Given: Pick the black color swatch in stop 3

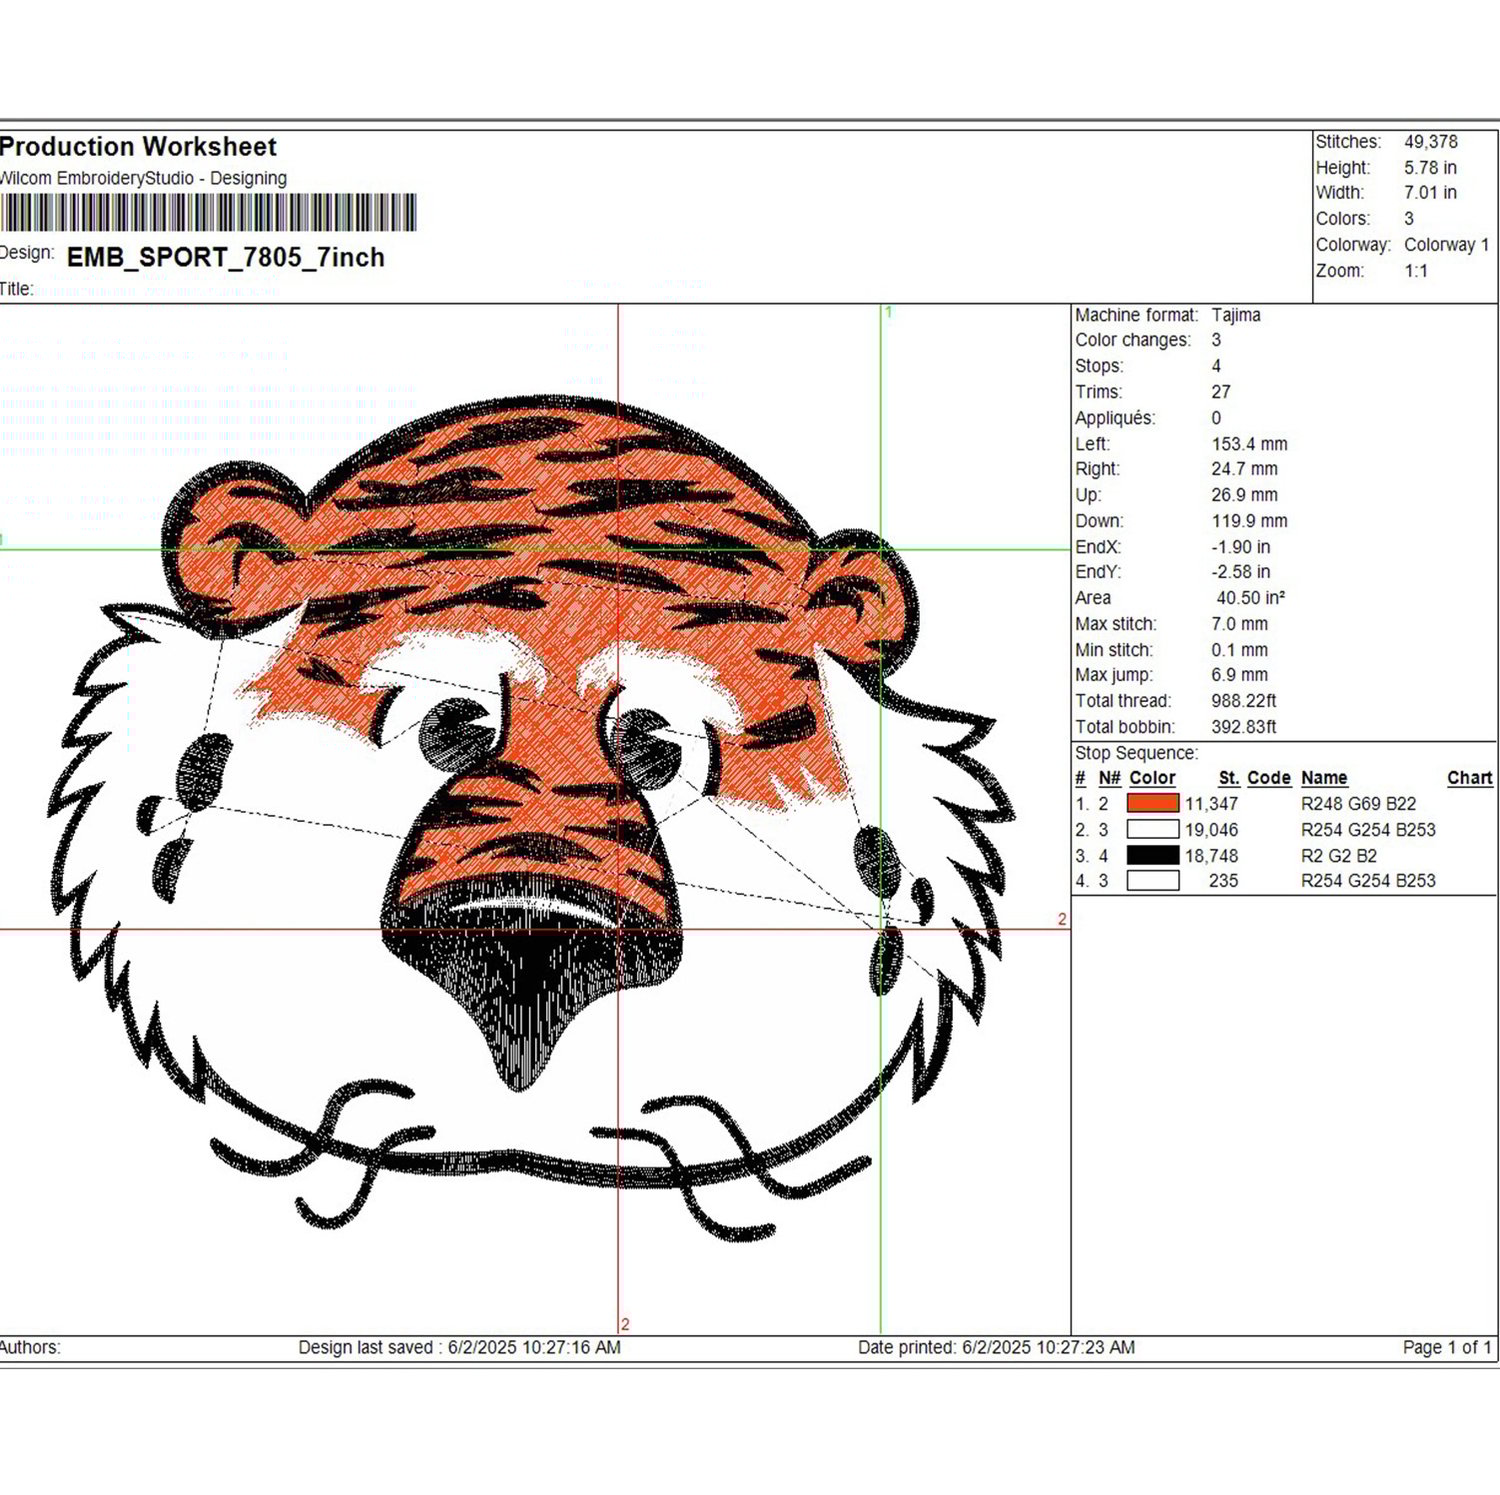Looking at the screenshot, I should pyautogui.click(x=1153, y=855).
